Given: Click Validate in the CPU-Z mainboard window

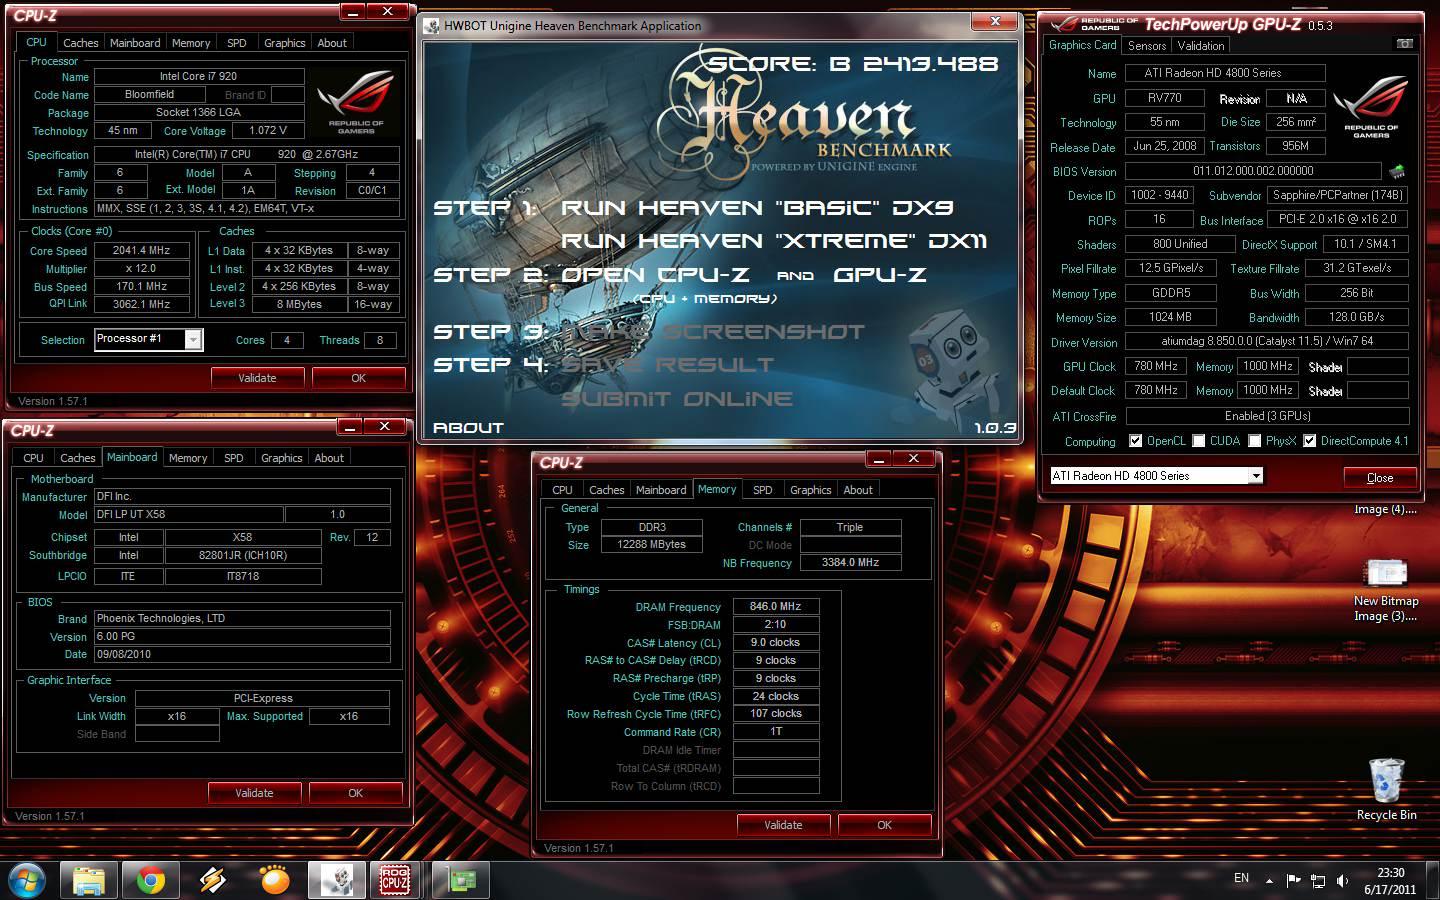Looking at the screenshot, I should tap(254, 793).
